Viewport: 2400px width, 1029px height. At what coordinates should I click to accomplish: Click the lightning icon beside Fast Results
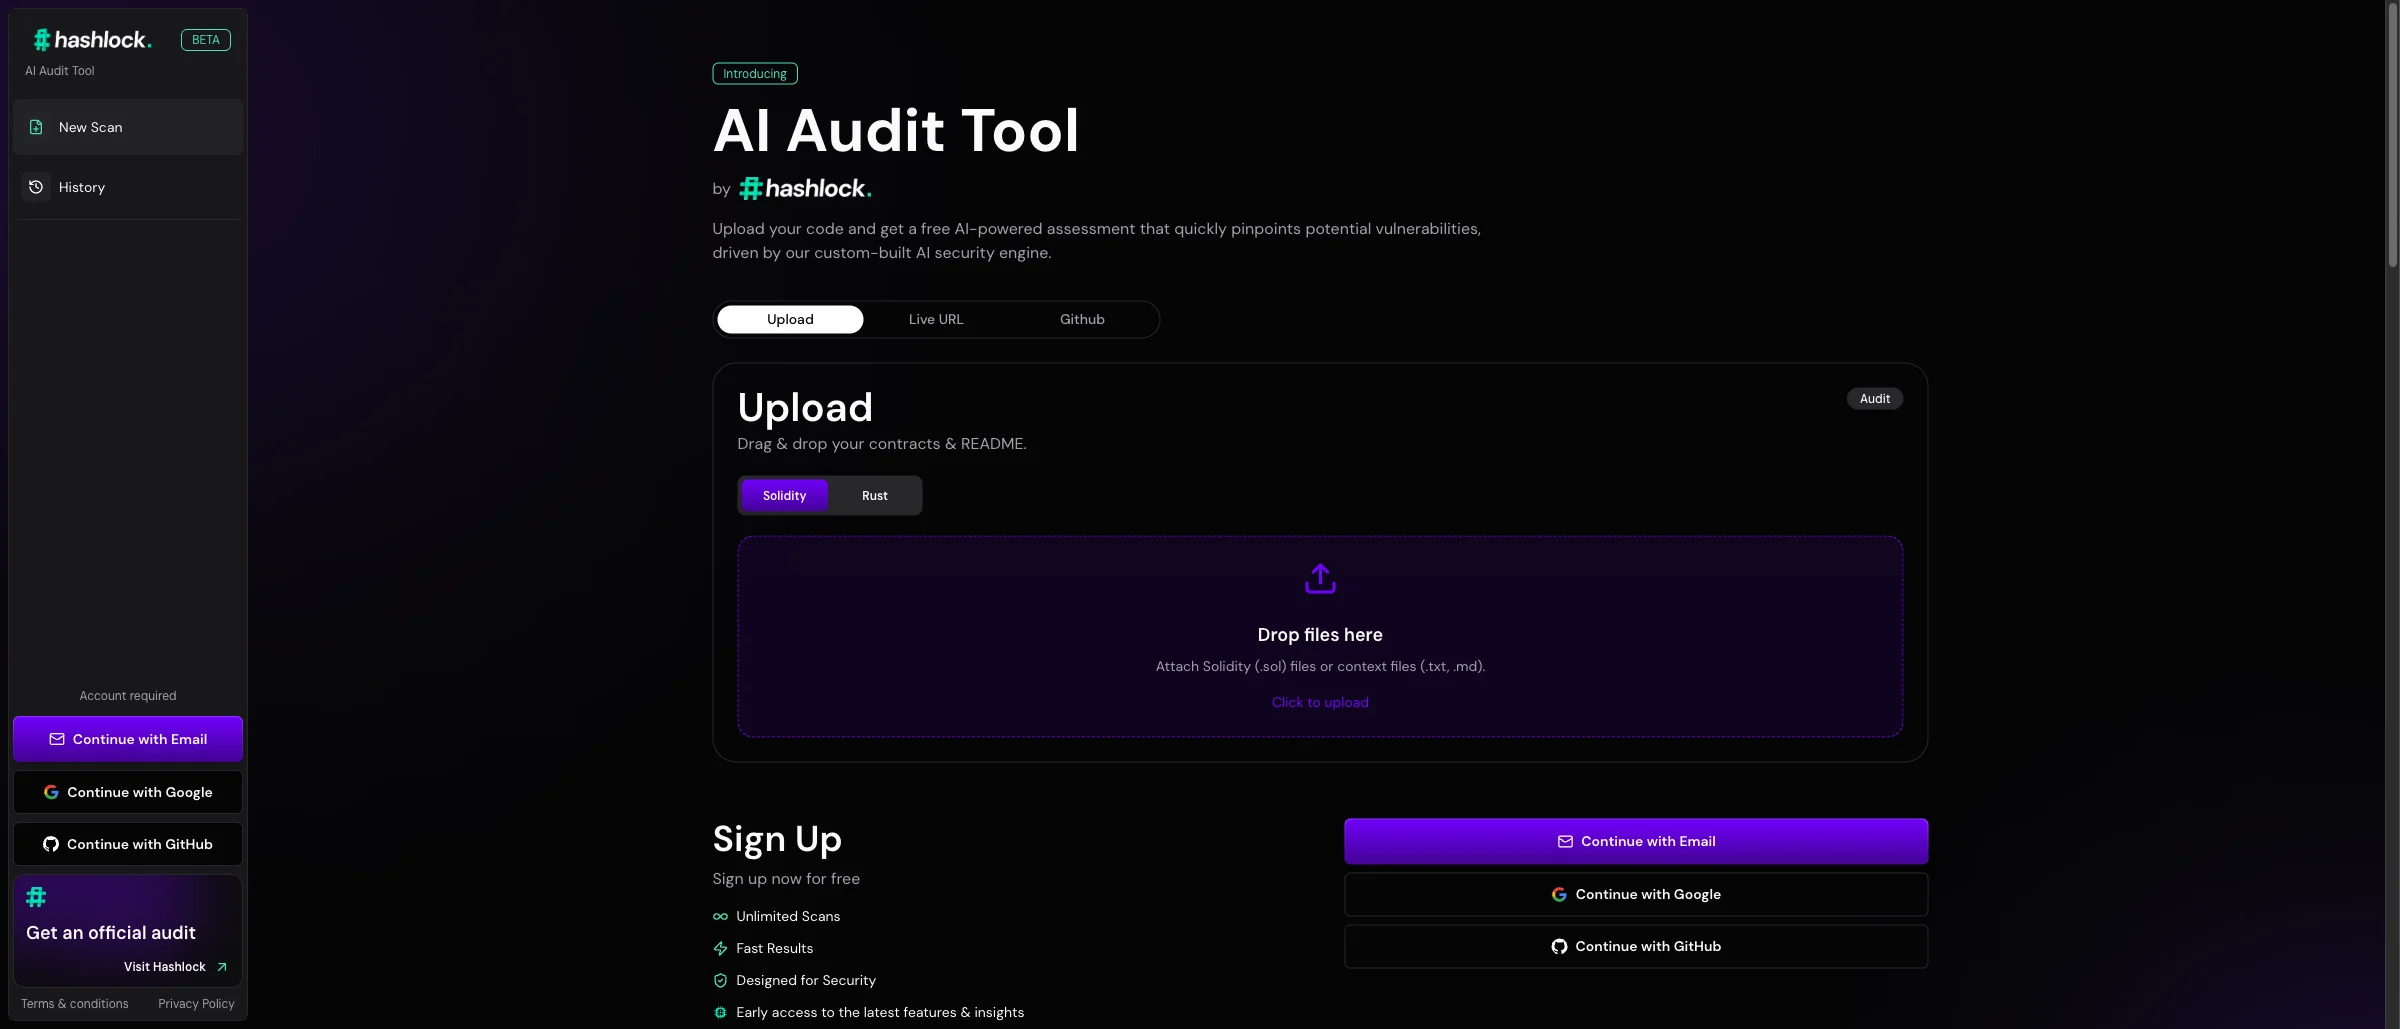721,948
